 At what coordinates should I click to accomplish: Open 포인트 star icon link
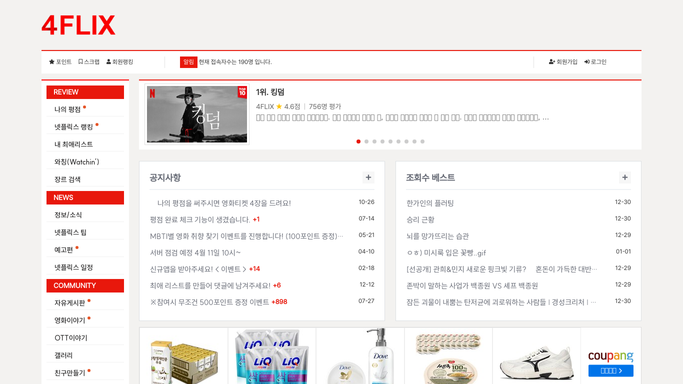[60, 62]
